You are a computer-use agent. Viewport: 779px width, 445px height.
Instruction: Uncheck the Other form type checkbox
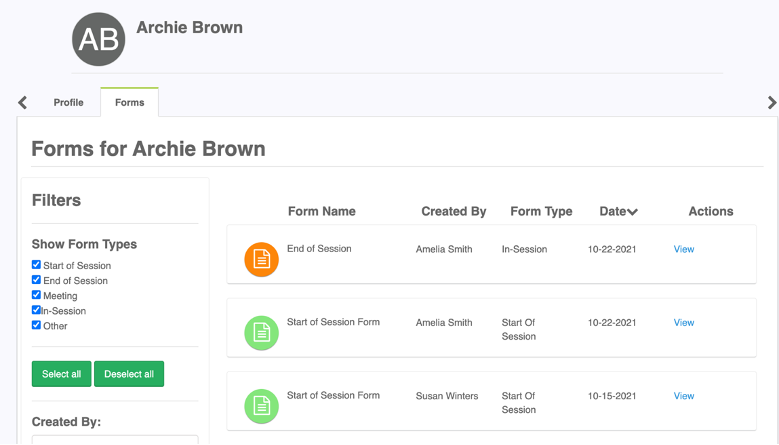[x=36, y=325]
